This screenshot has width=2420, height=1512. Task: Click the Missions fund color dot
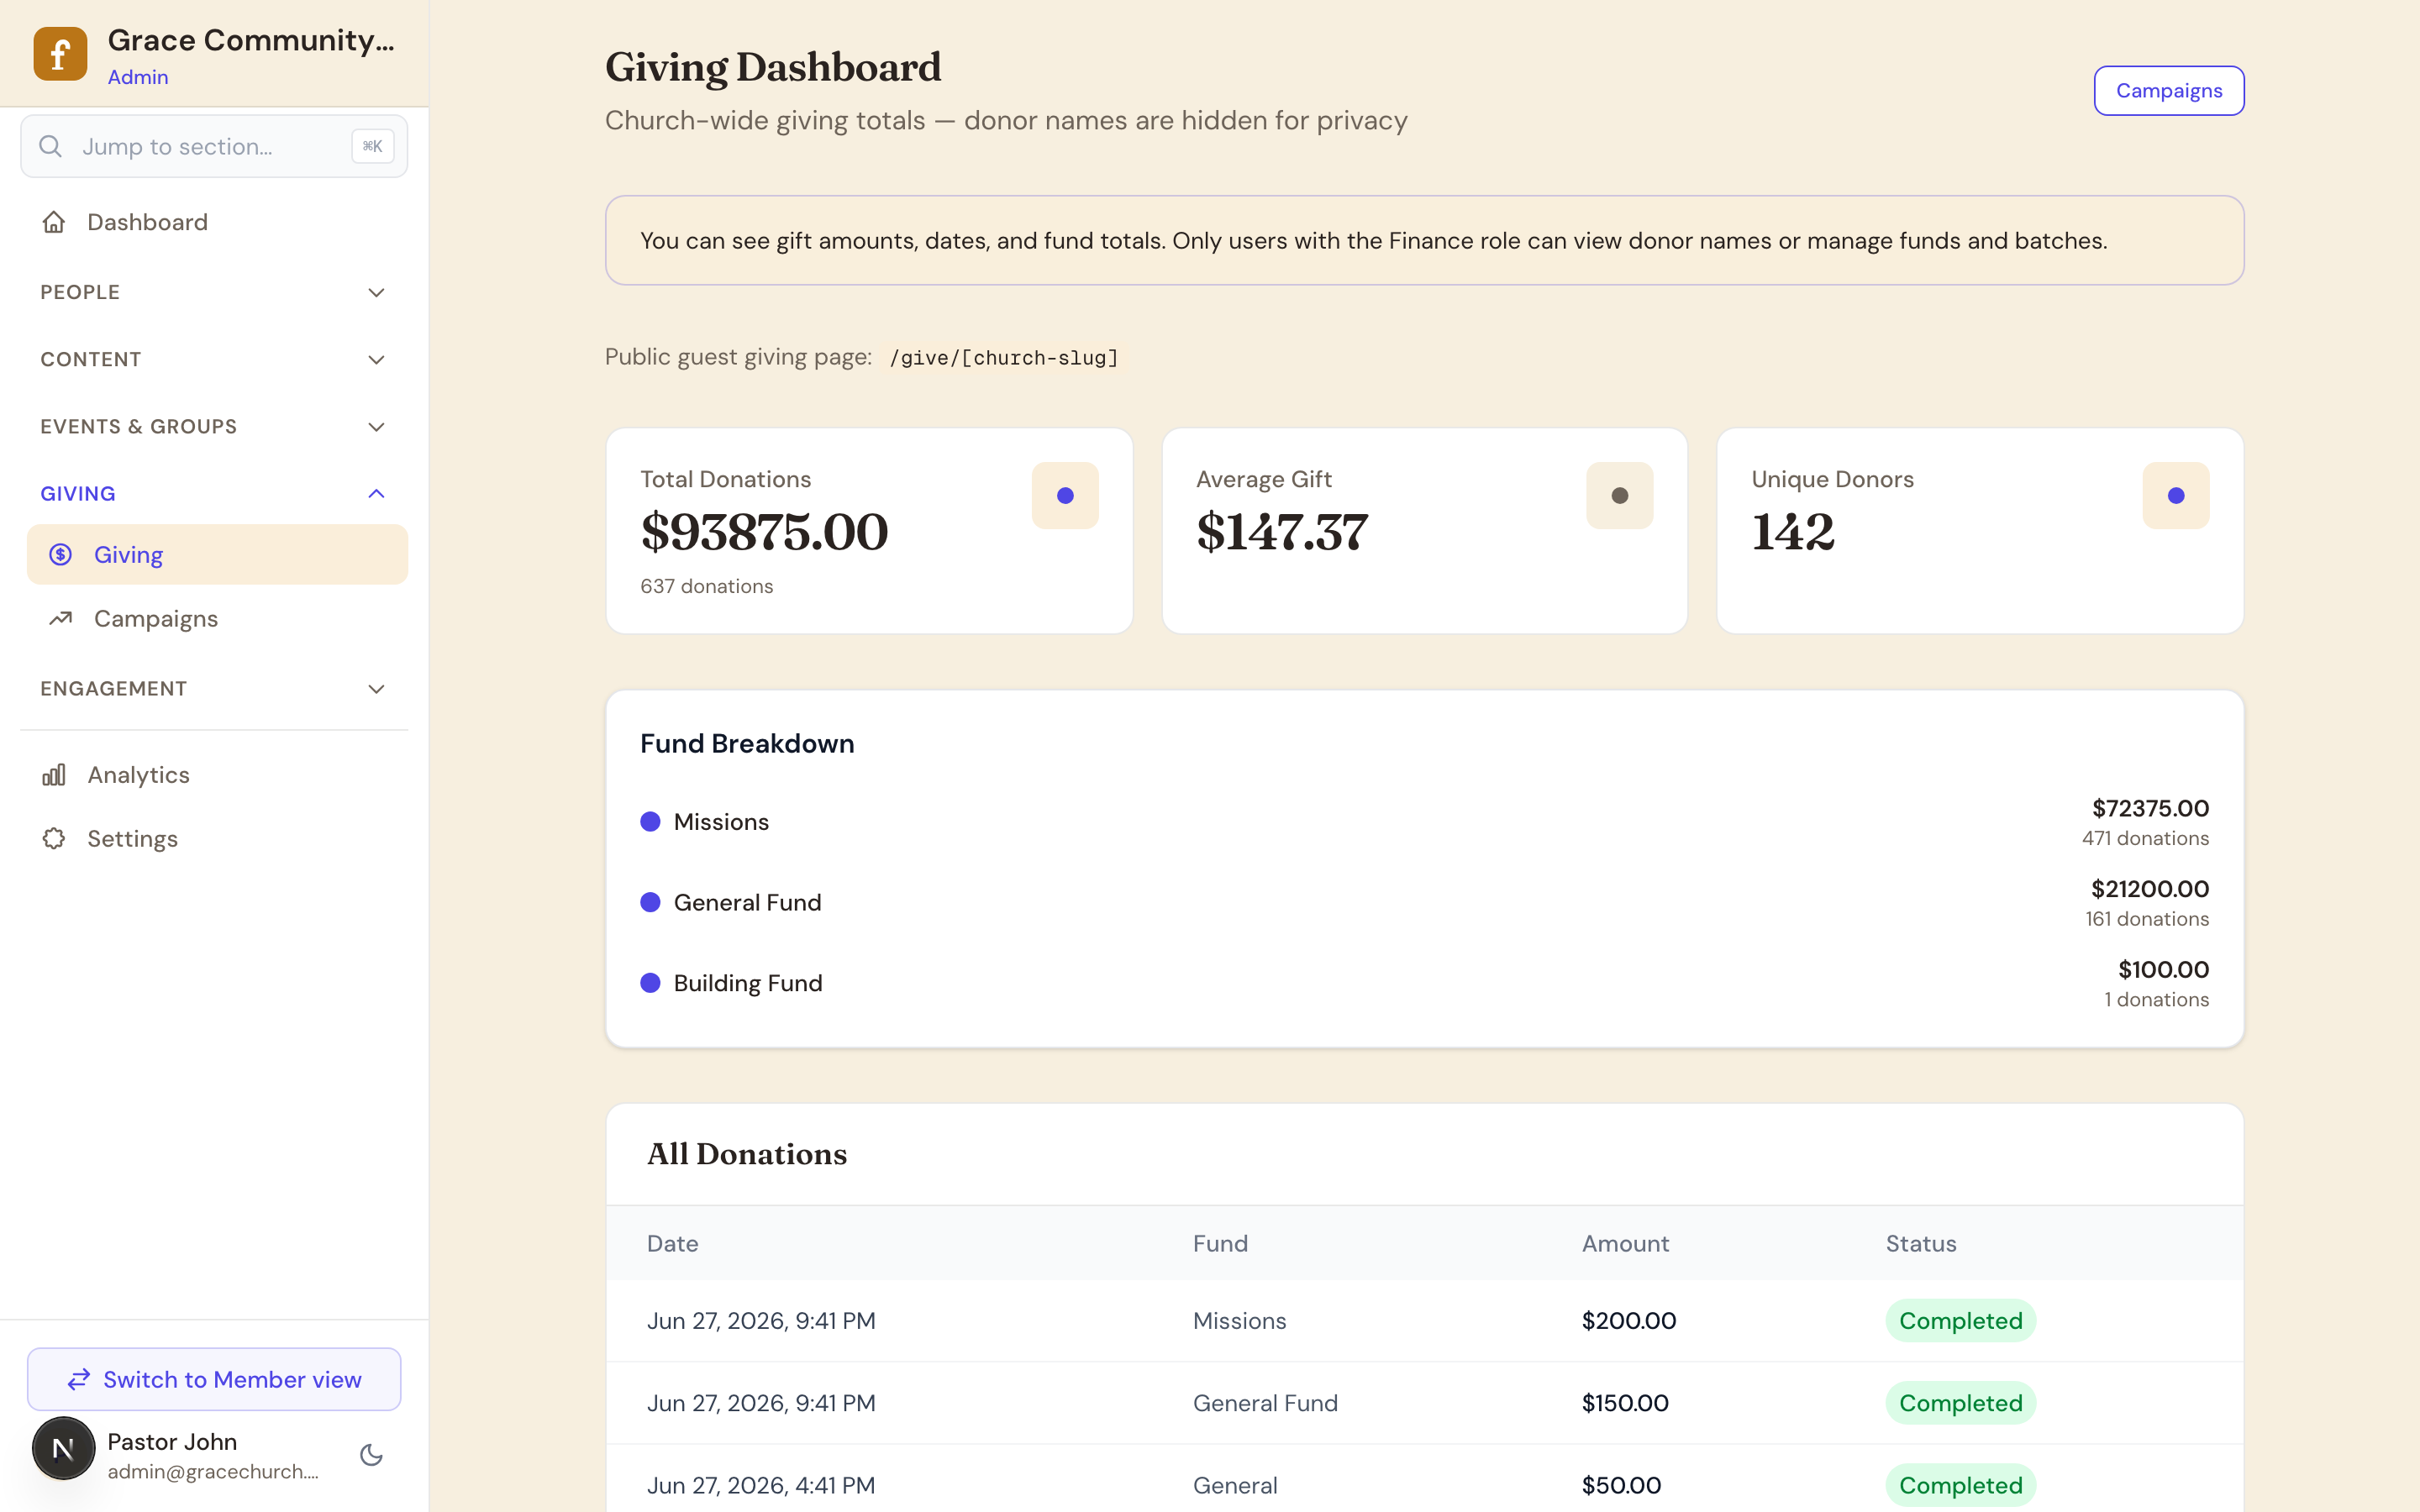[650, 822]
